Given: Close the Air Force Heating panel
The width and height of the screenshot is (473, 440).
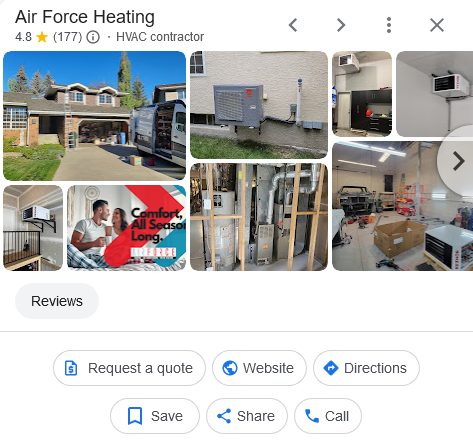Looking at the screenshot, I should tap(437, 25).
